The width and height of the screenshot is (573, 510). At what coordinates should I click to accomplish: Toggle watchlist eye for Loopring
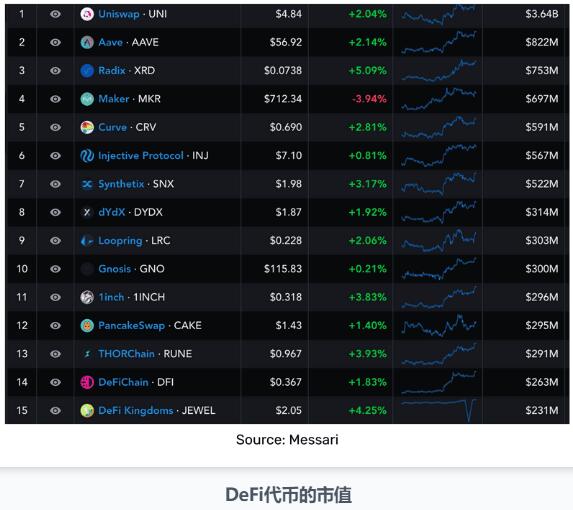[55, 241]
